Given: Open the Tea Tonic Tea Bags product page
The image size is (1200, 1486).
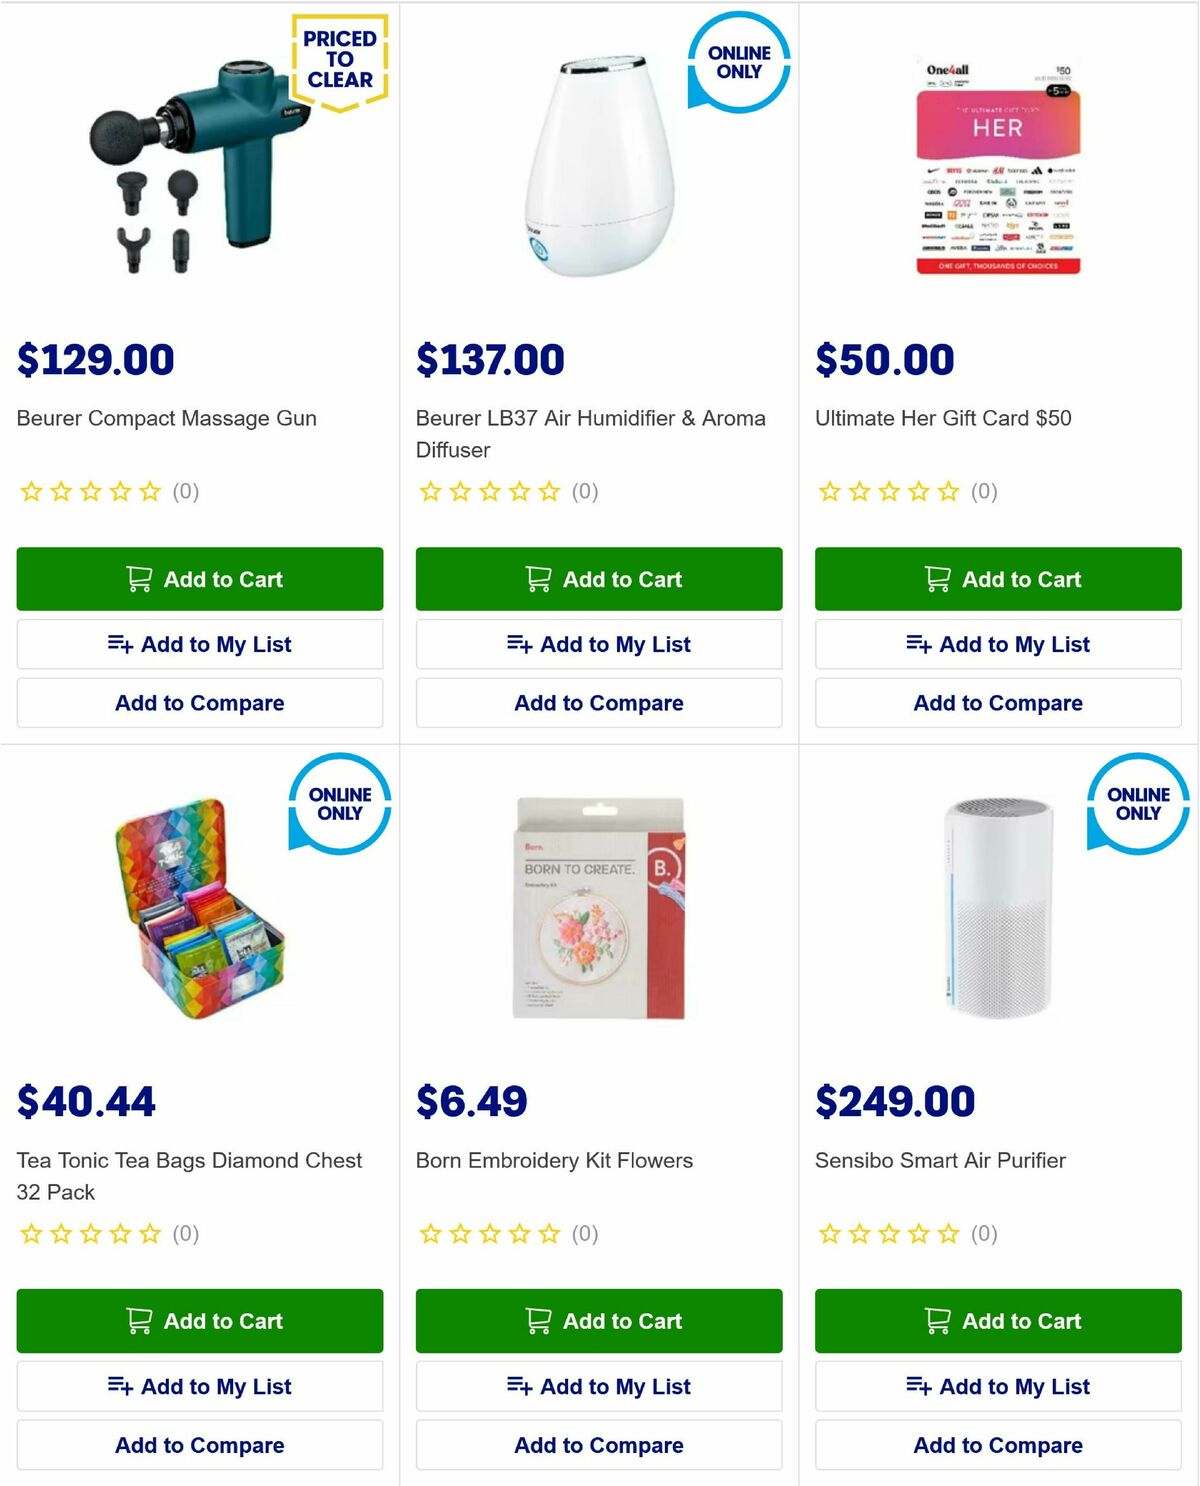Looking at the screenshot, I should 189,1176.
